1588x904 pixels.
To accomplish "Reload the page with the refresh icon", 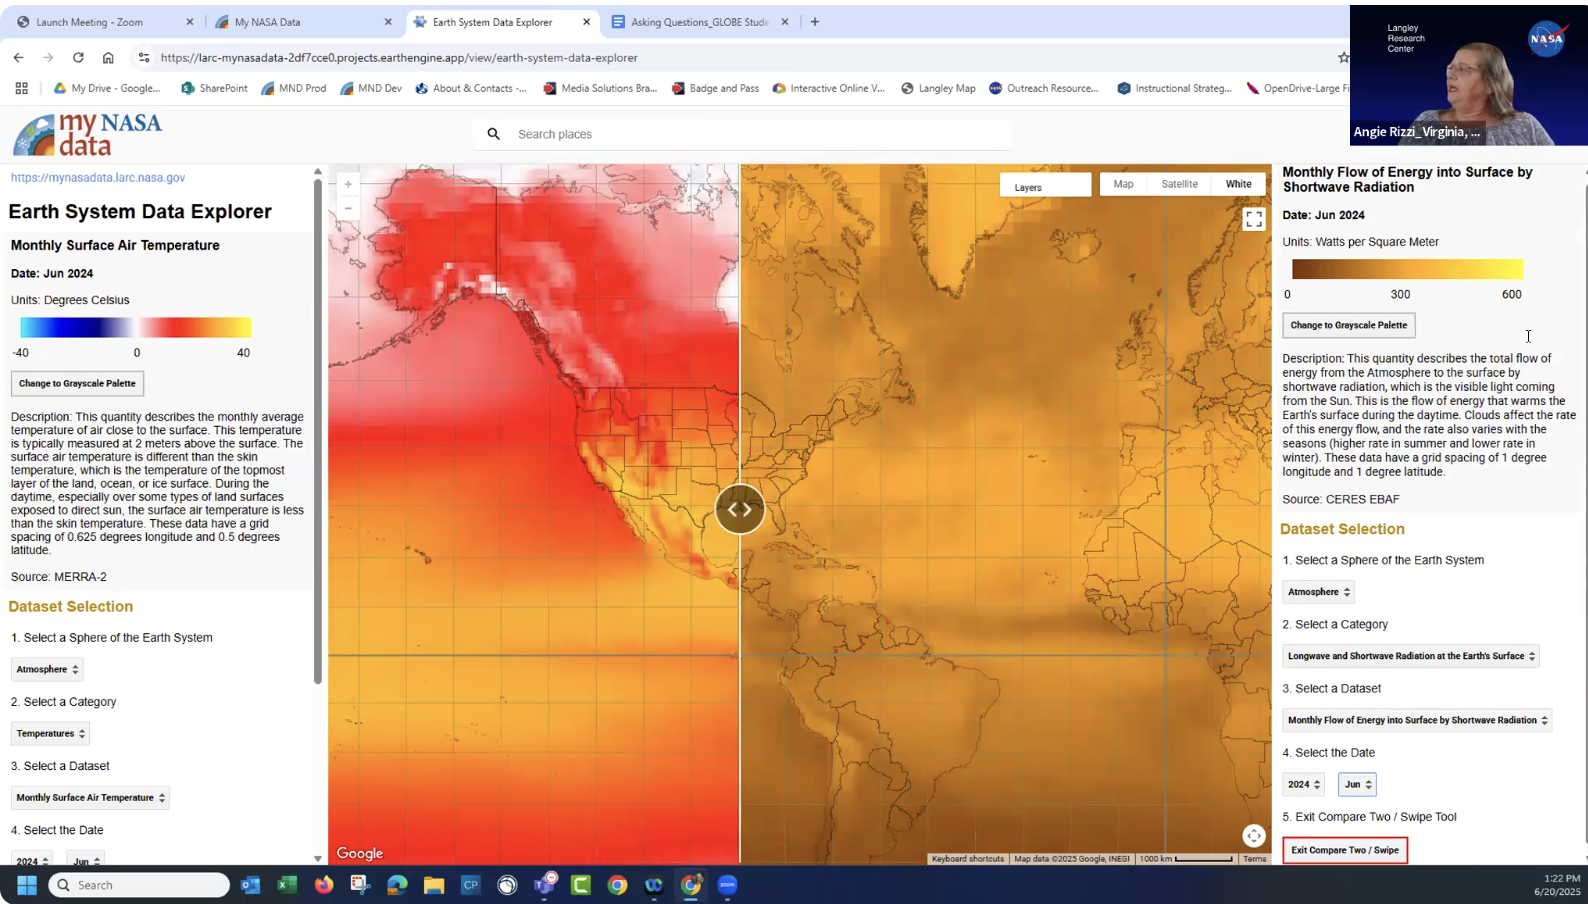I will 78,58.
